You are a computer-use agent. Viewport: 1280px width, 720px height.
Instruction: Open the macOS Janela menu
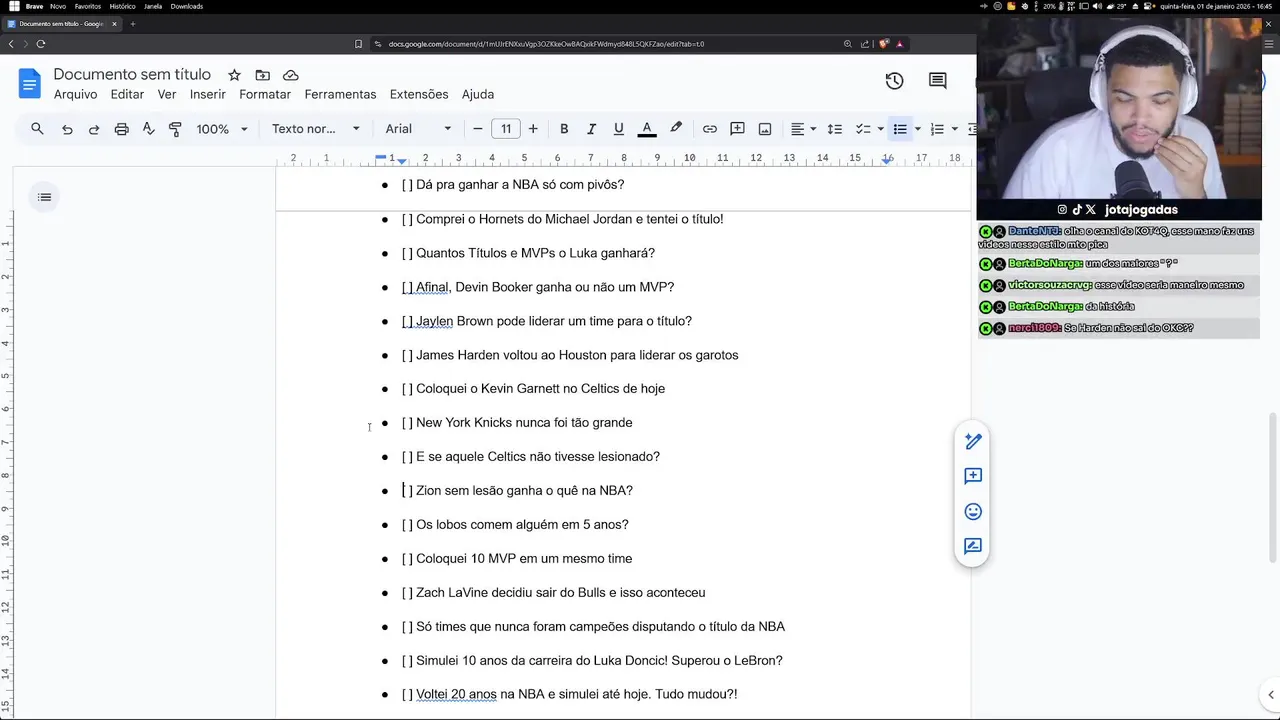tap(153, 6)
